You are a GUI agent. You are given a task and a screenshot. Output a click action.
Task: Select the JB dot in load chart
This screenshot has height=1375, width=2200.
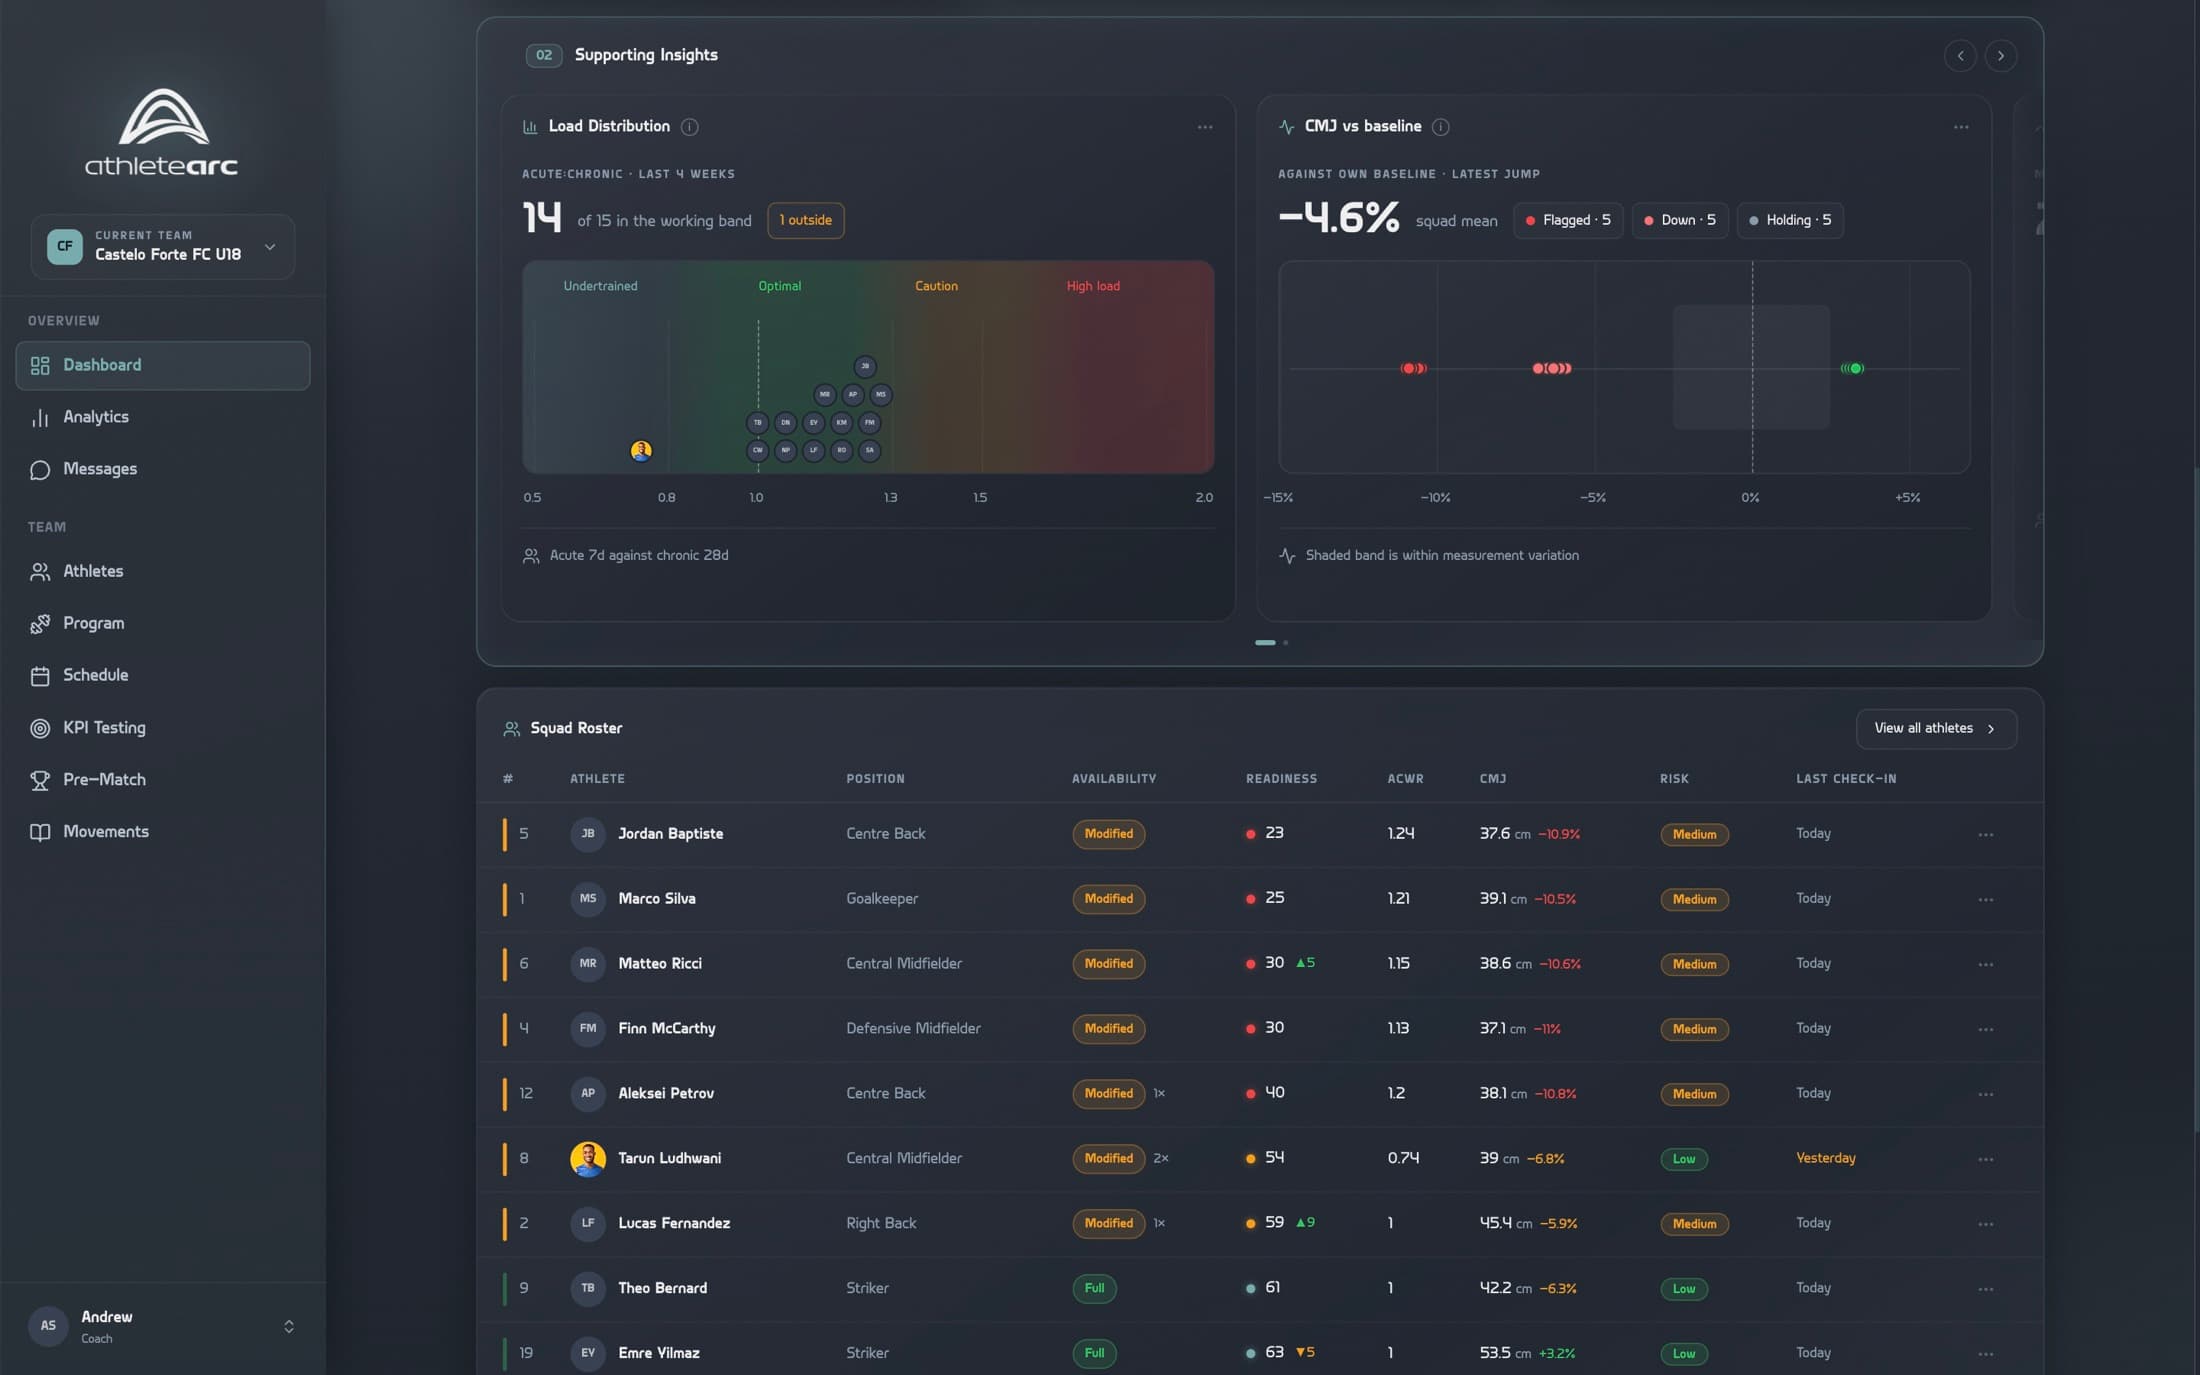point(865,367)
